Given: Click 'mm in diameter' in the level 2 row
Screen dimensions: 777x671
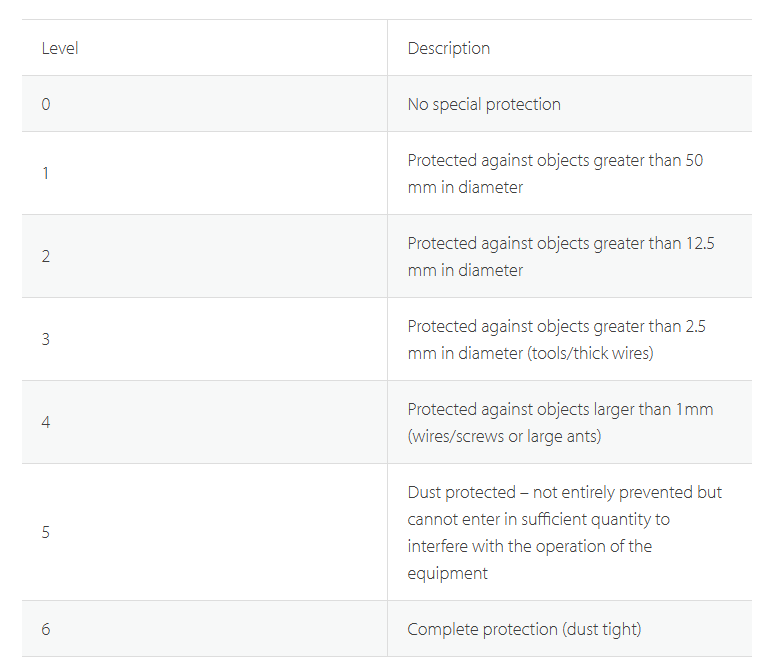Looking at the screenshot, I should tap(465, 271).
